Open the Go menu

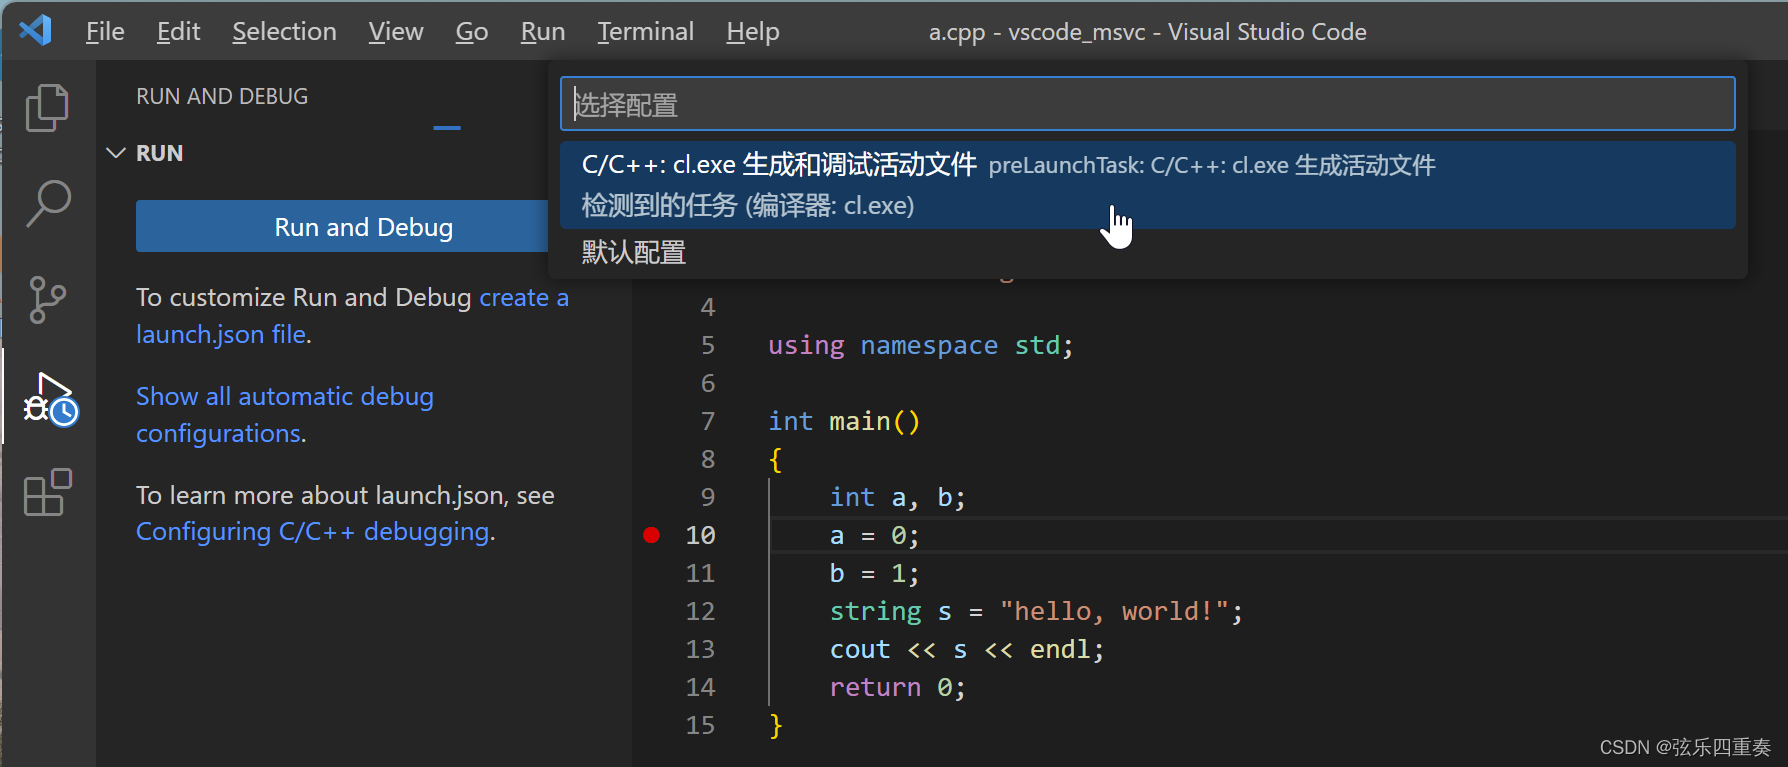pos(471,32)
